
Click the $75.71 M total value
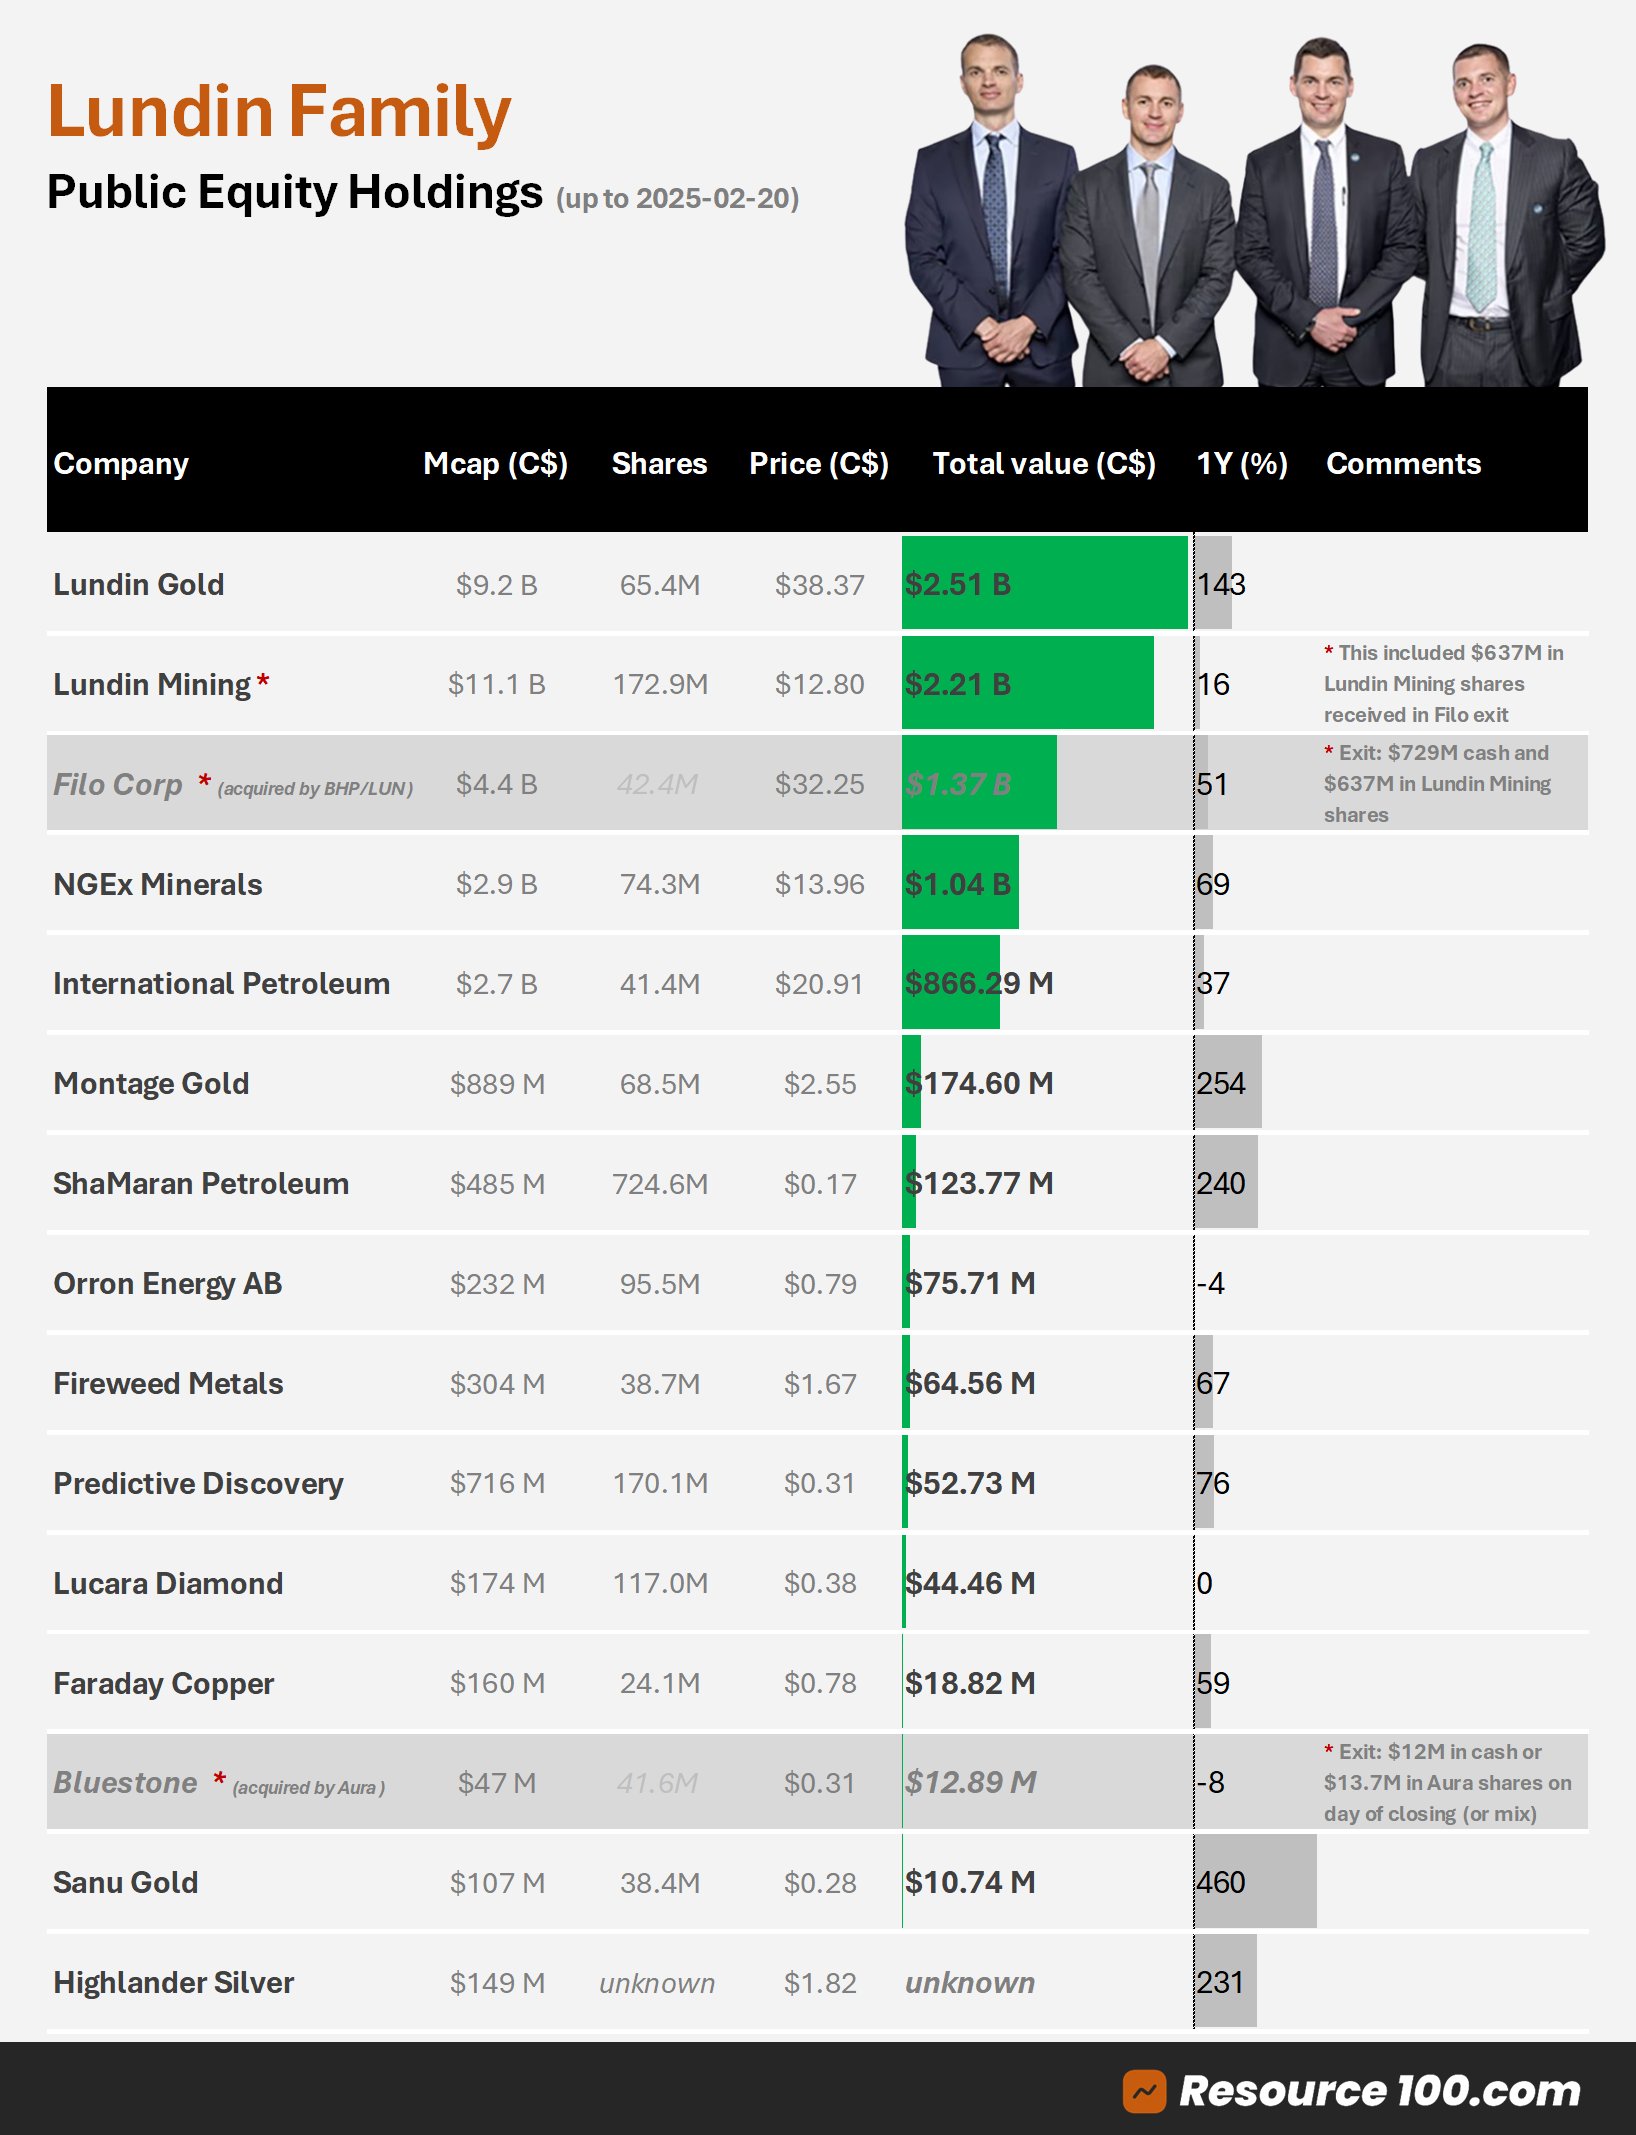970,1284
